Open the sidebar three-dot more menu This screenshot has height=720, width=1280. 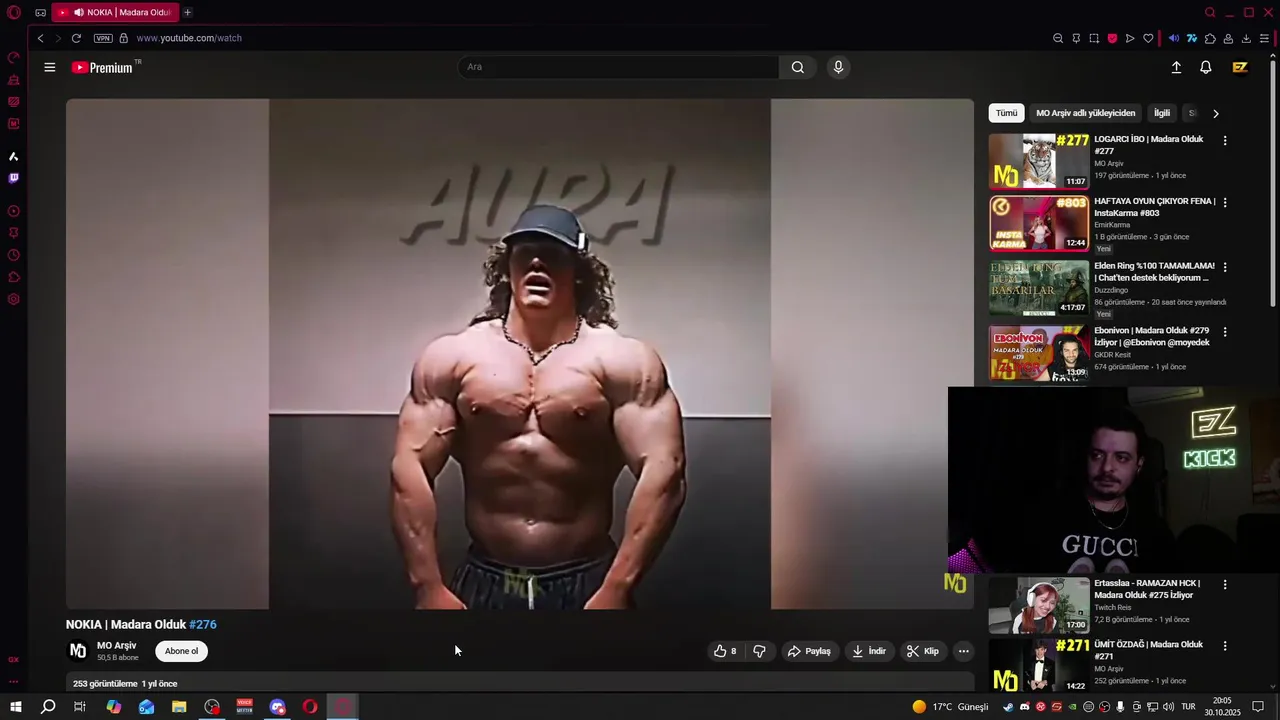point(13,681)
